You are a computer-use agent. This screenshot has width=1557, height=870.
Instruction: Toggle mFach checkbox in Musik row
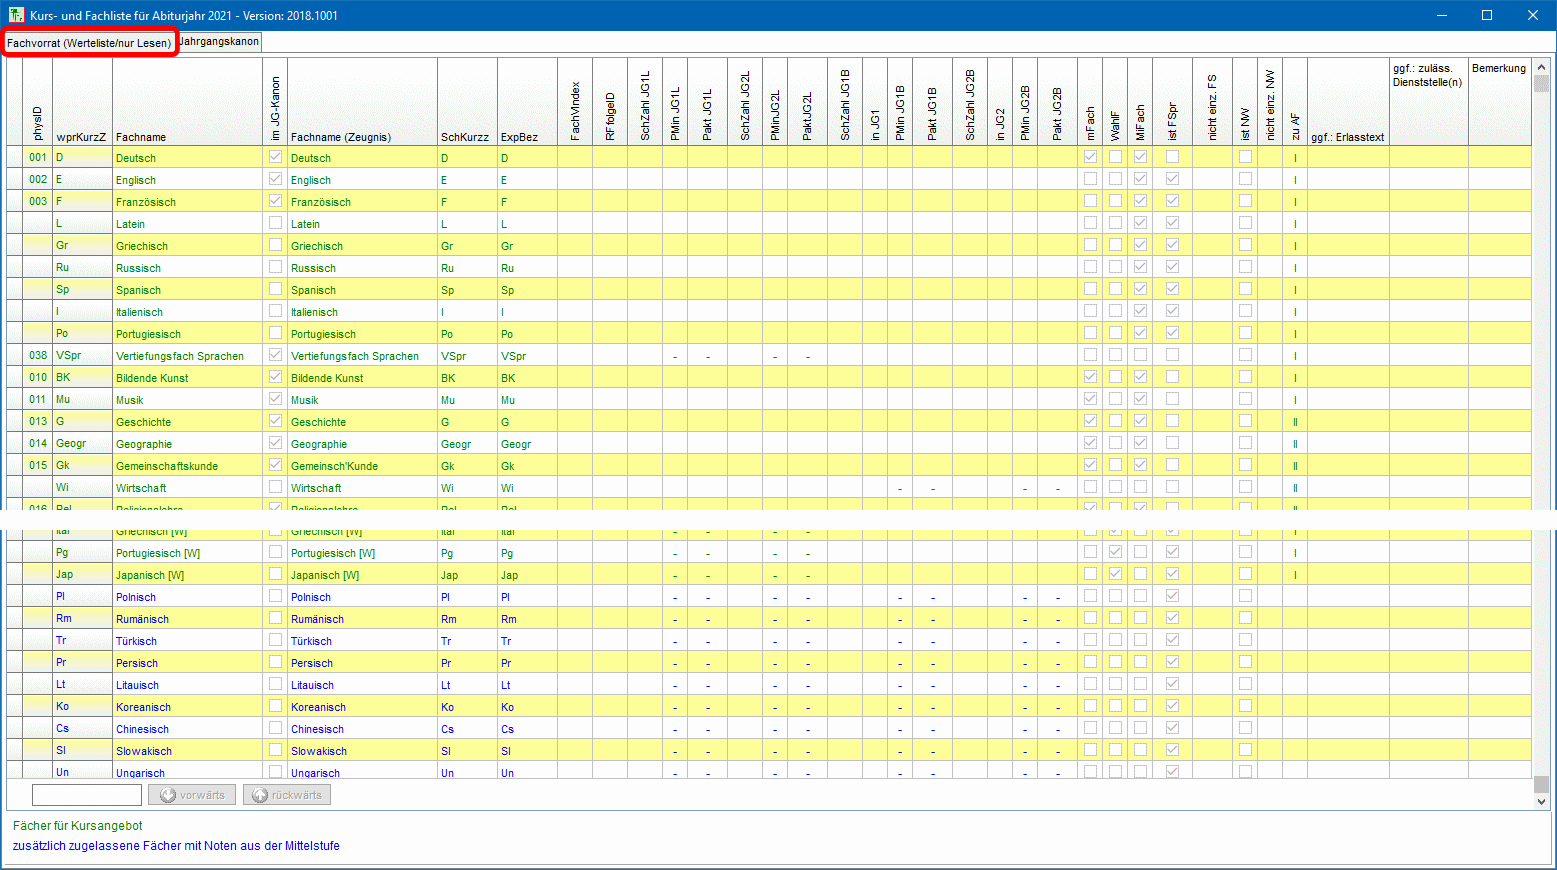1090,399
